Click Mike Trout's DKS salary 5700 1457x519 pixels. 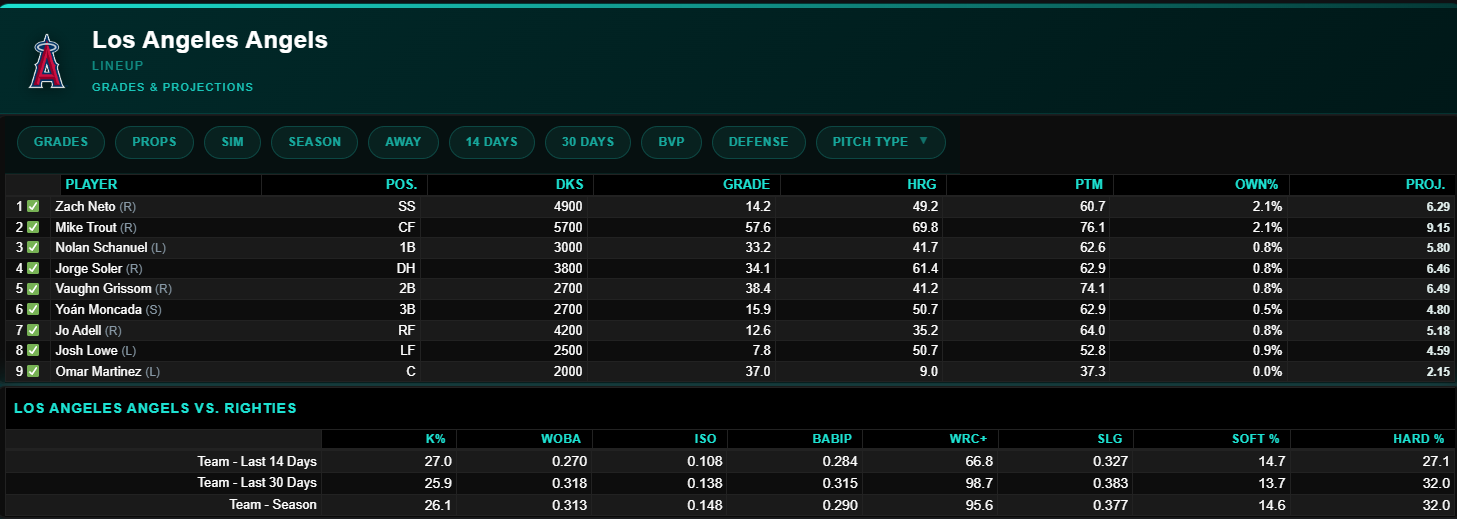click(x=569, y=228)
